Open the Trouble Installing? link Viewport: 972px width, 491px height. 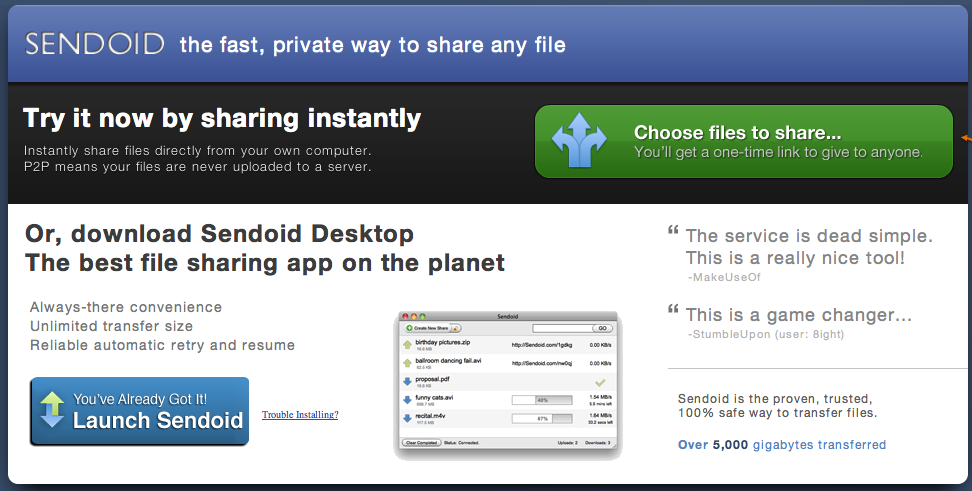pyautogui.click(x=300, y=415)
